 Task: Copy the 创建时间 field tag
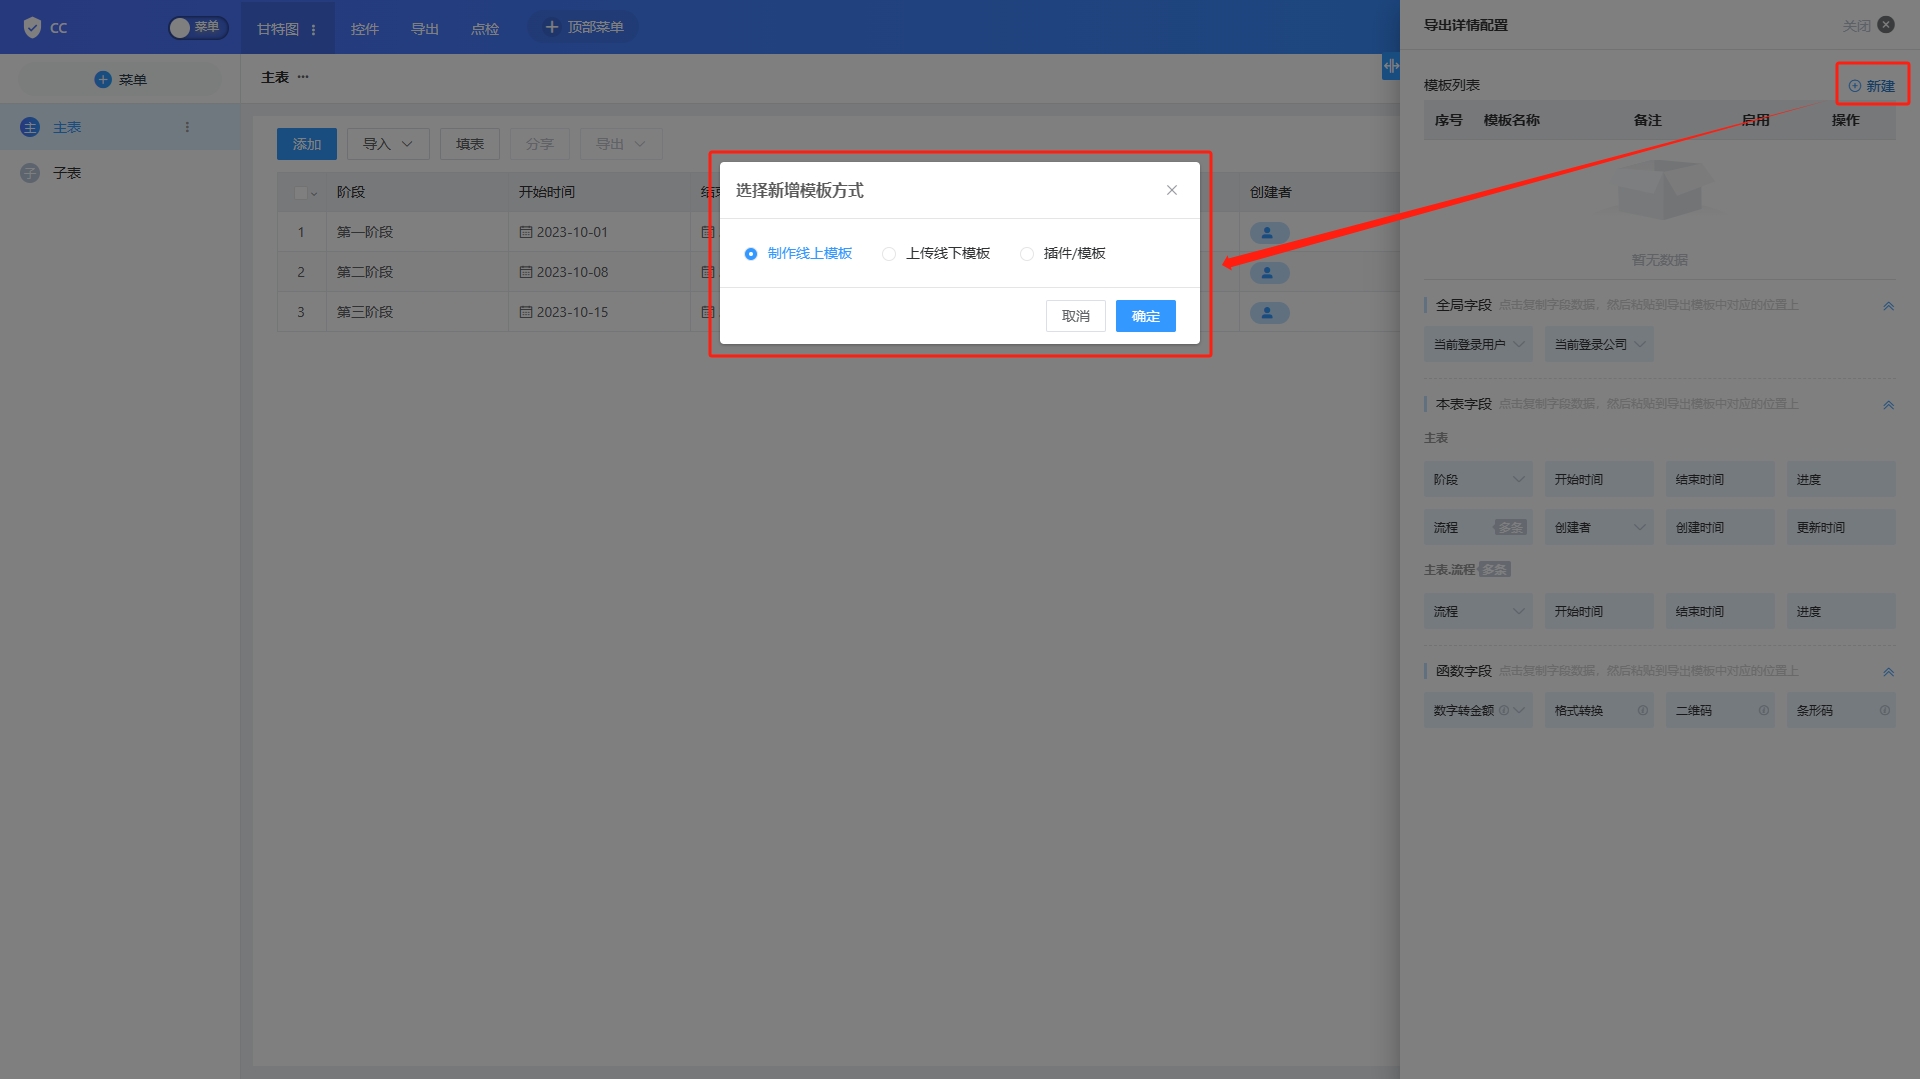pyautogui.click(x=1720, y=527)
